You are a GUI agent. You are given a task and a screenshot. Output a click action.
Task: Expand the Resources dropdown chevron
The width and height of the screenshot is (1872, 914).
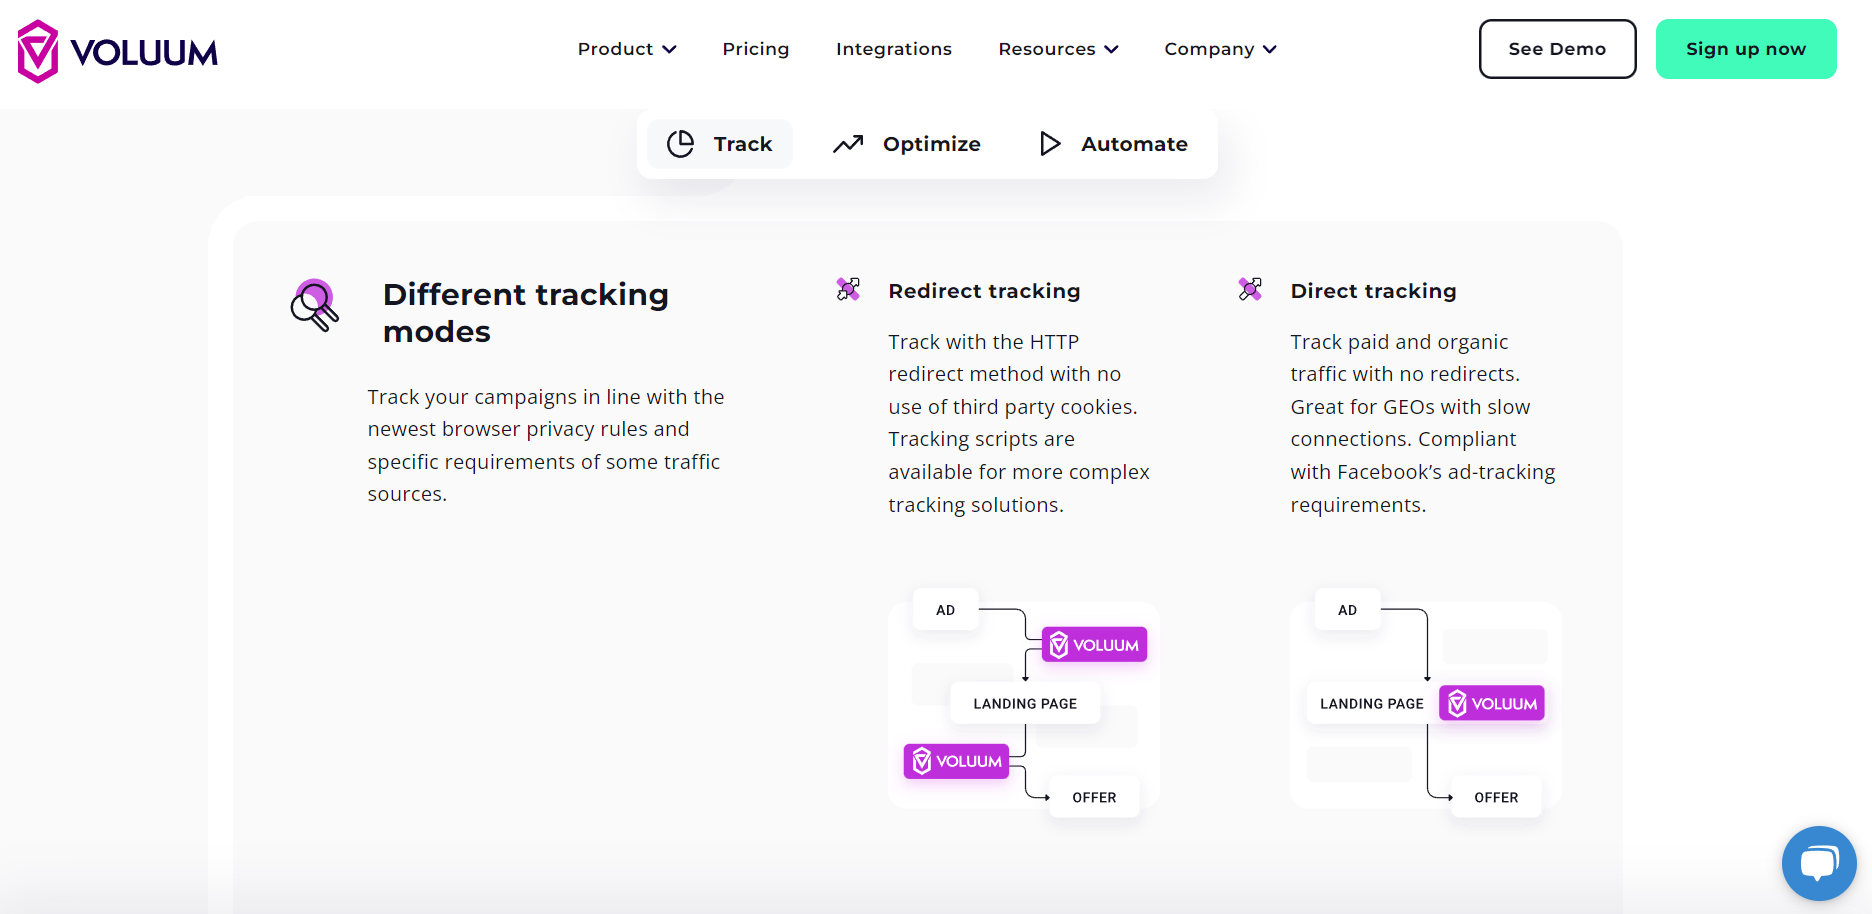click(x=1111, y=50)
